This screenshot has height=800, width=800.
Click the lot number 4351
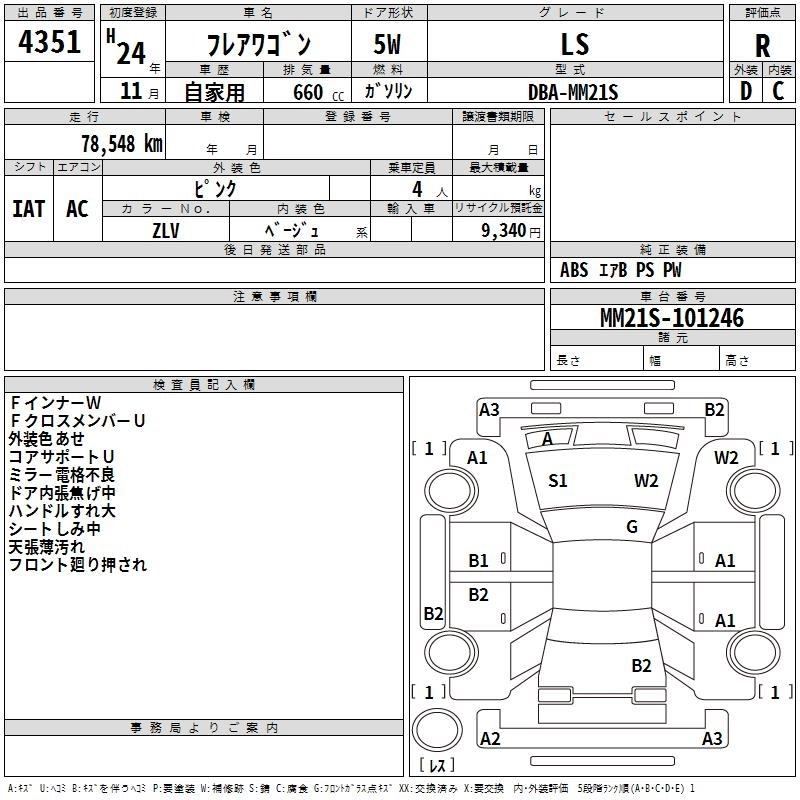tap(50, 43)
